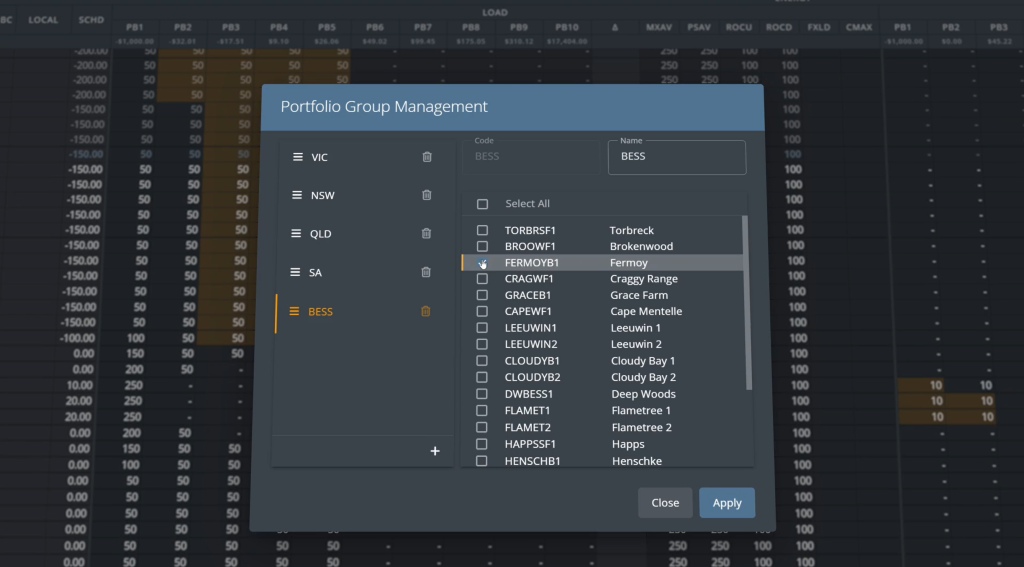Add a new portfolio group
Screen dimensions: 1024x567
[435, 451]
